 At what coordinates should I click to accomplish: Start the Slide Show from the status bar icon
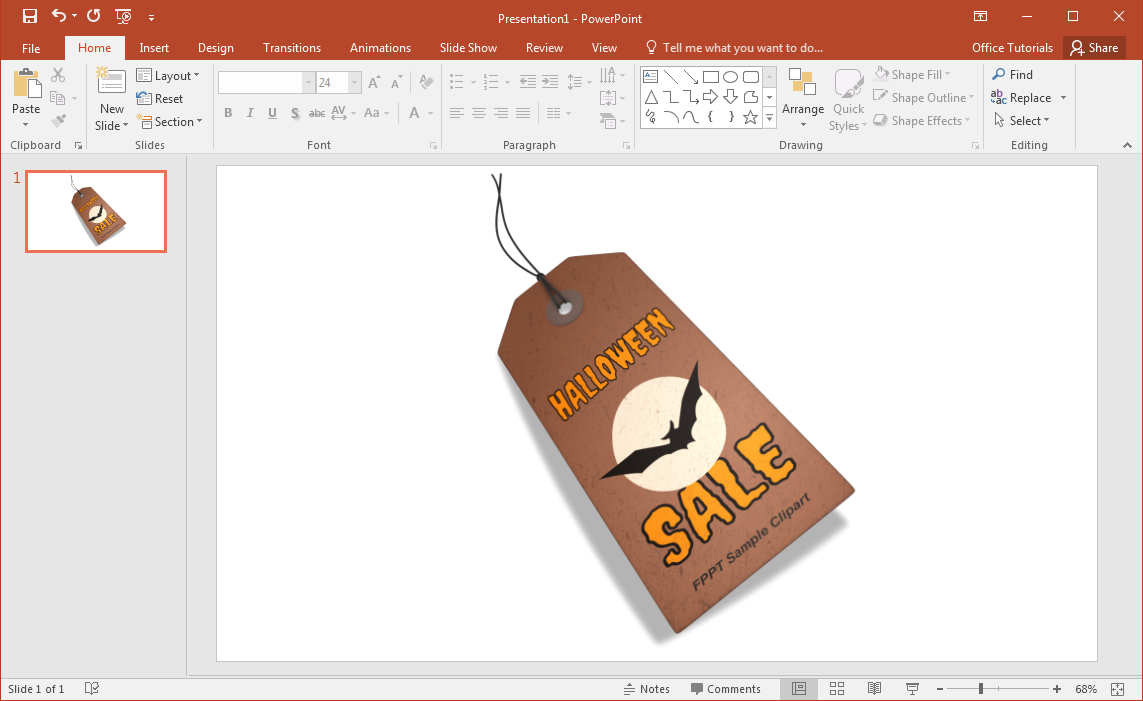912,689
